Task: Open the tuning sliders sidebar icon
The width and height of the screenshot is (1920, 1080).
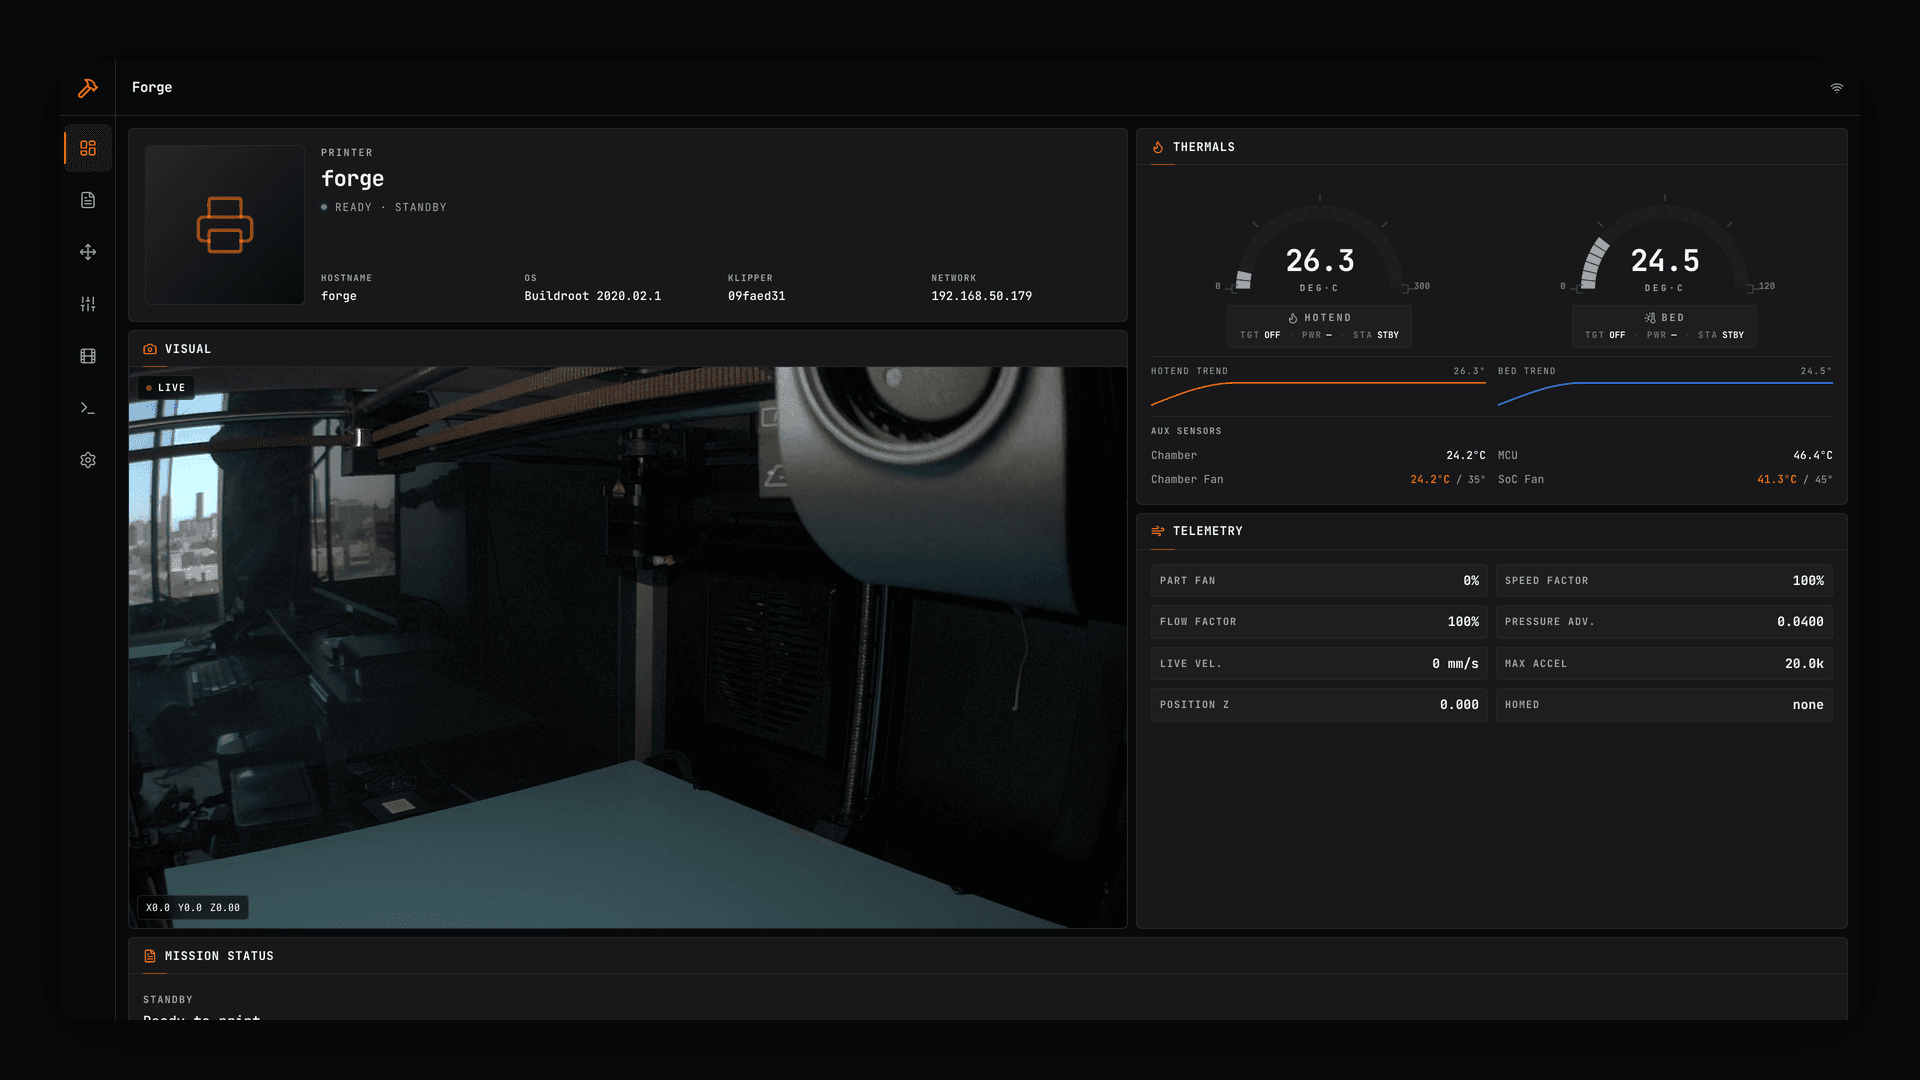Action: pos(88,304)
